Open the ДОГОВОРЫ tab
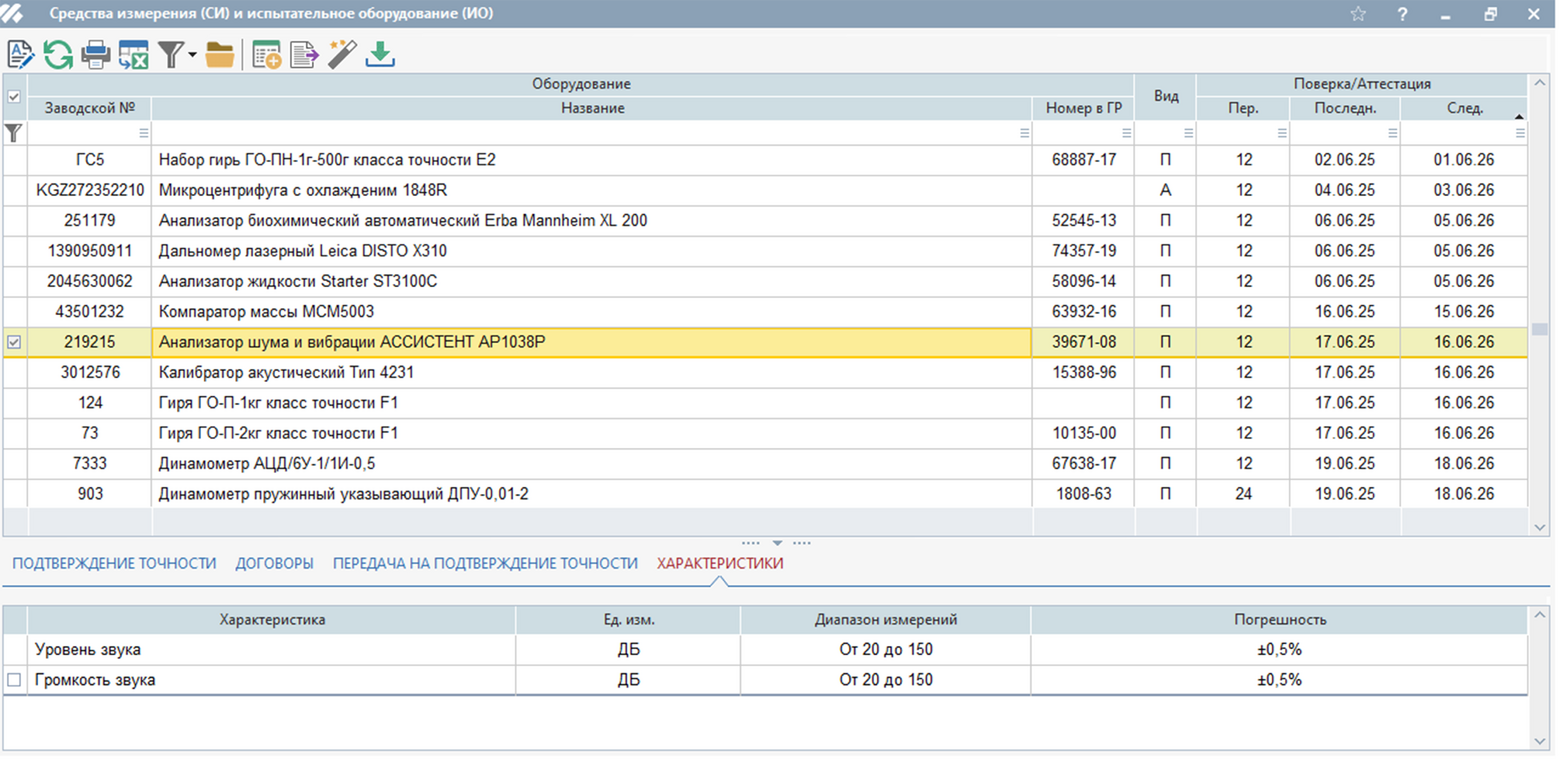1560x763 pixels. click(274, 563)
